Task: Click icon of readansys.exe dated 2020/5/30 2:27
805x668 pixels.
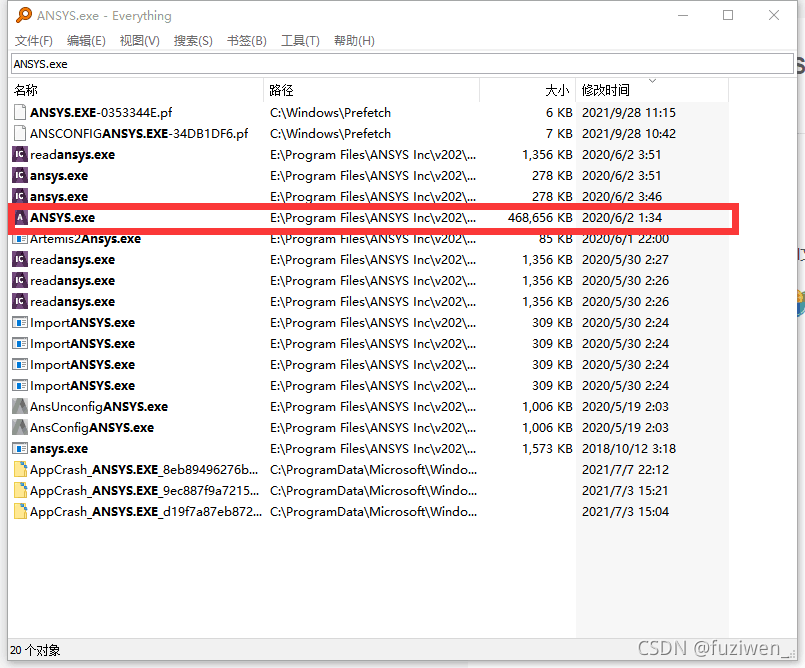Action: [x=20, y=259]
